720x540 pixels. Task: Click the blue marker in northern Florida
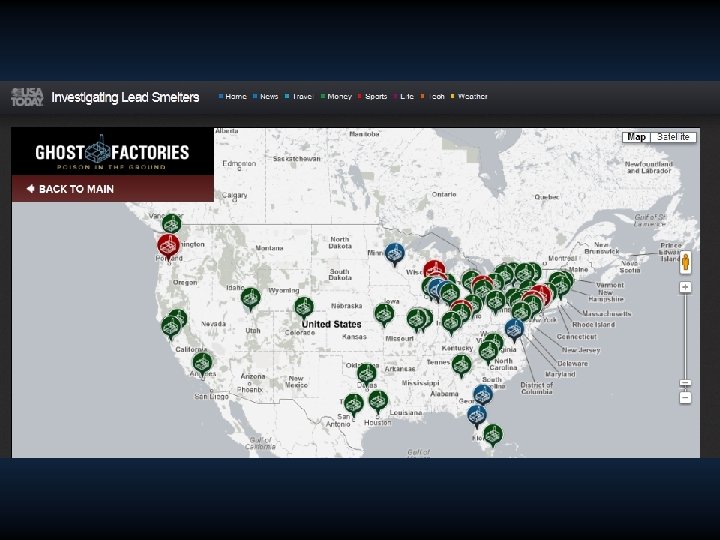pyautogui.click(x=477, y=415)
